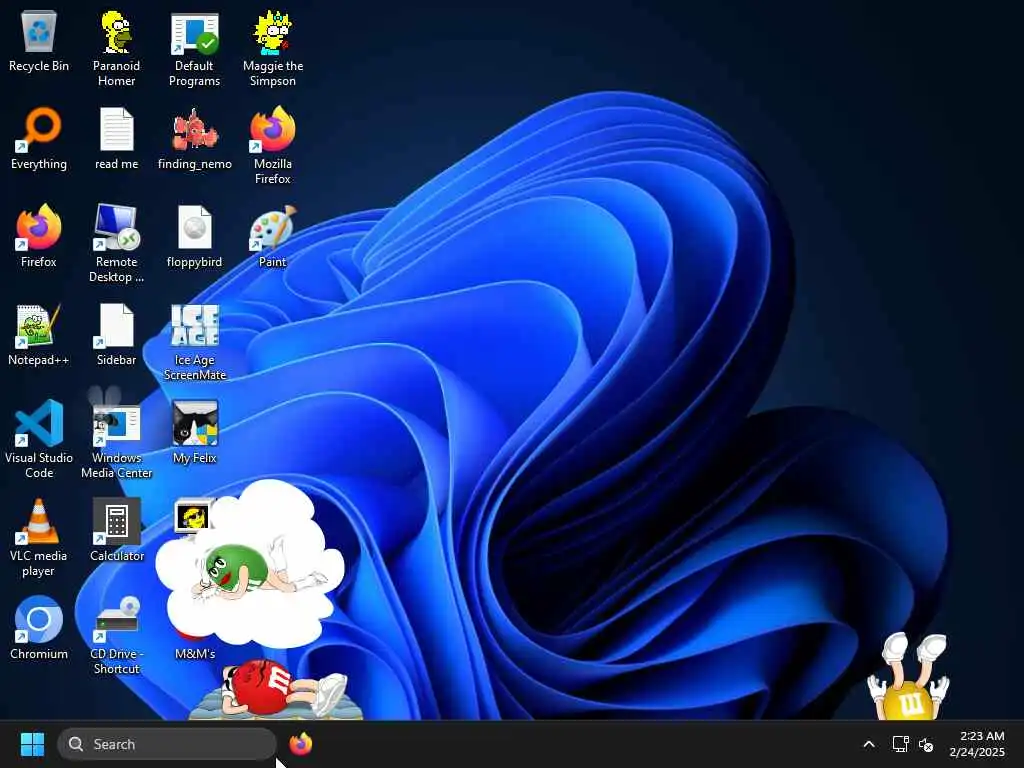The height and width of the screenshot is (768, 1024).
Task: Select the Visual Studio Code shortcut
Action: (x=39, y=423)
